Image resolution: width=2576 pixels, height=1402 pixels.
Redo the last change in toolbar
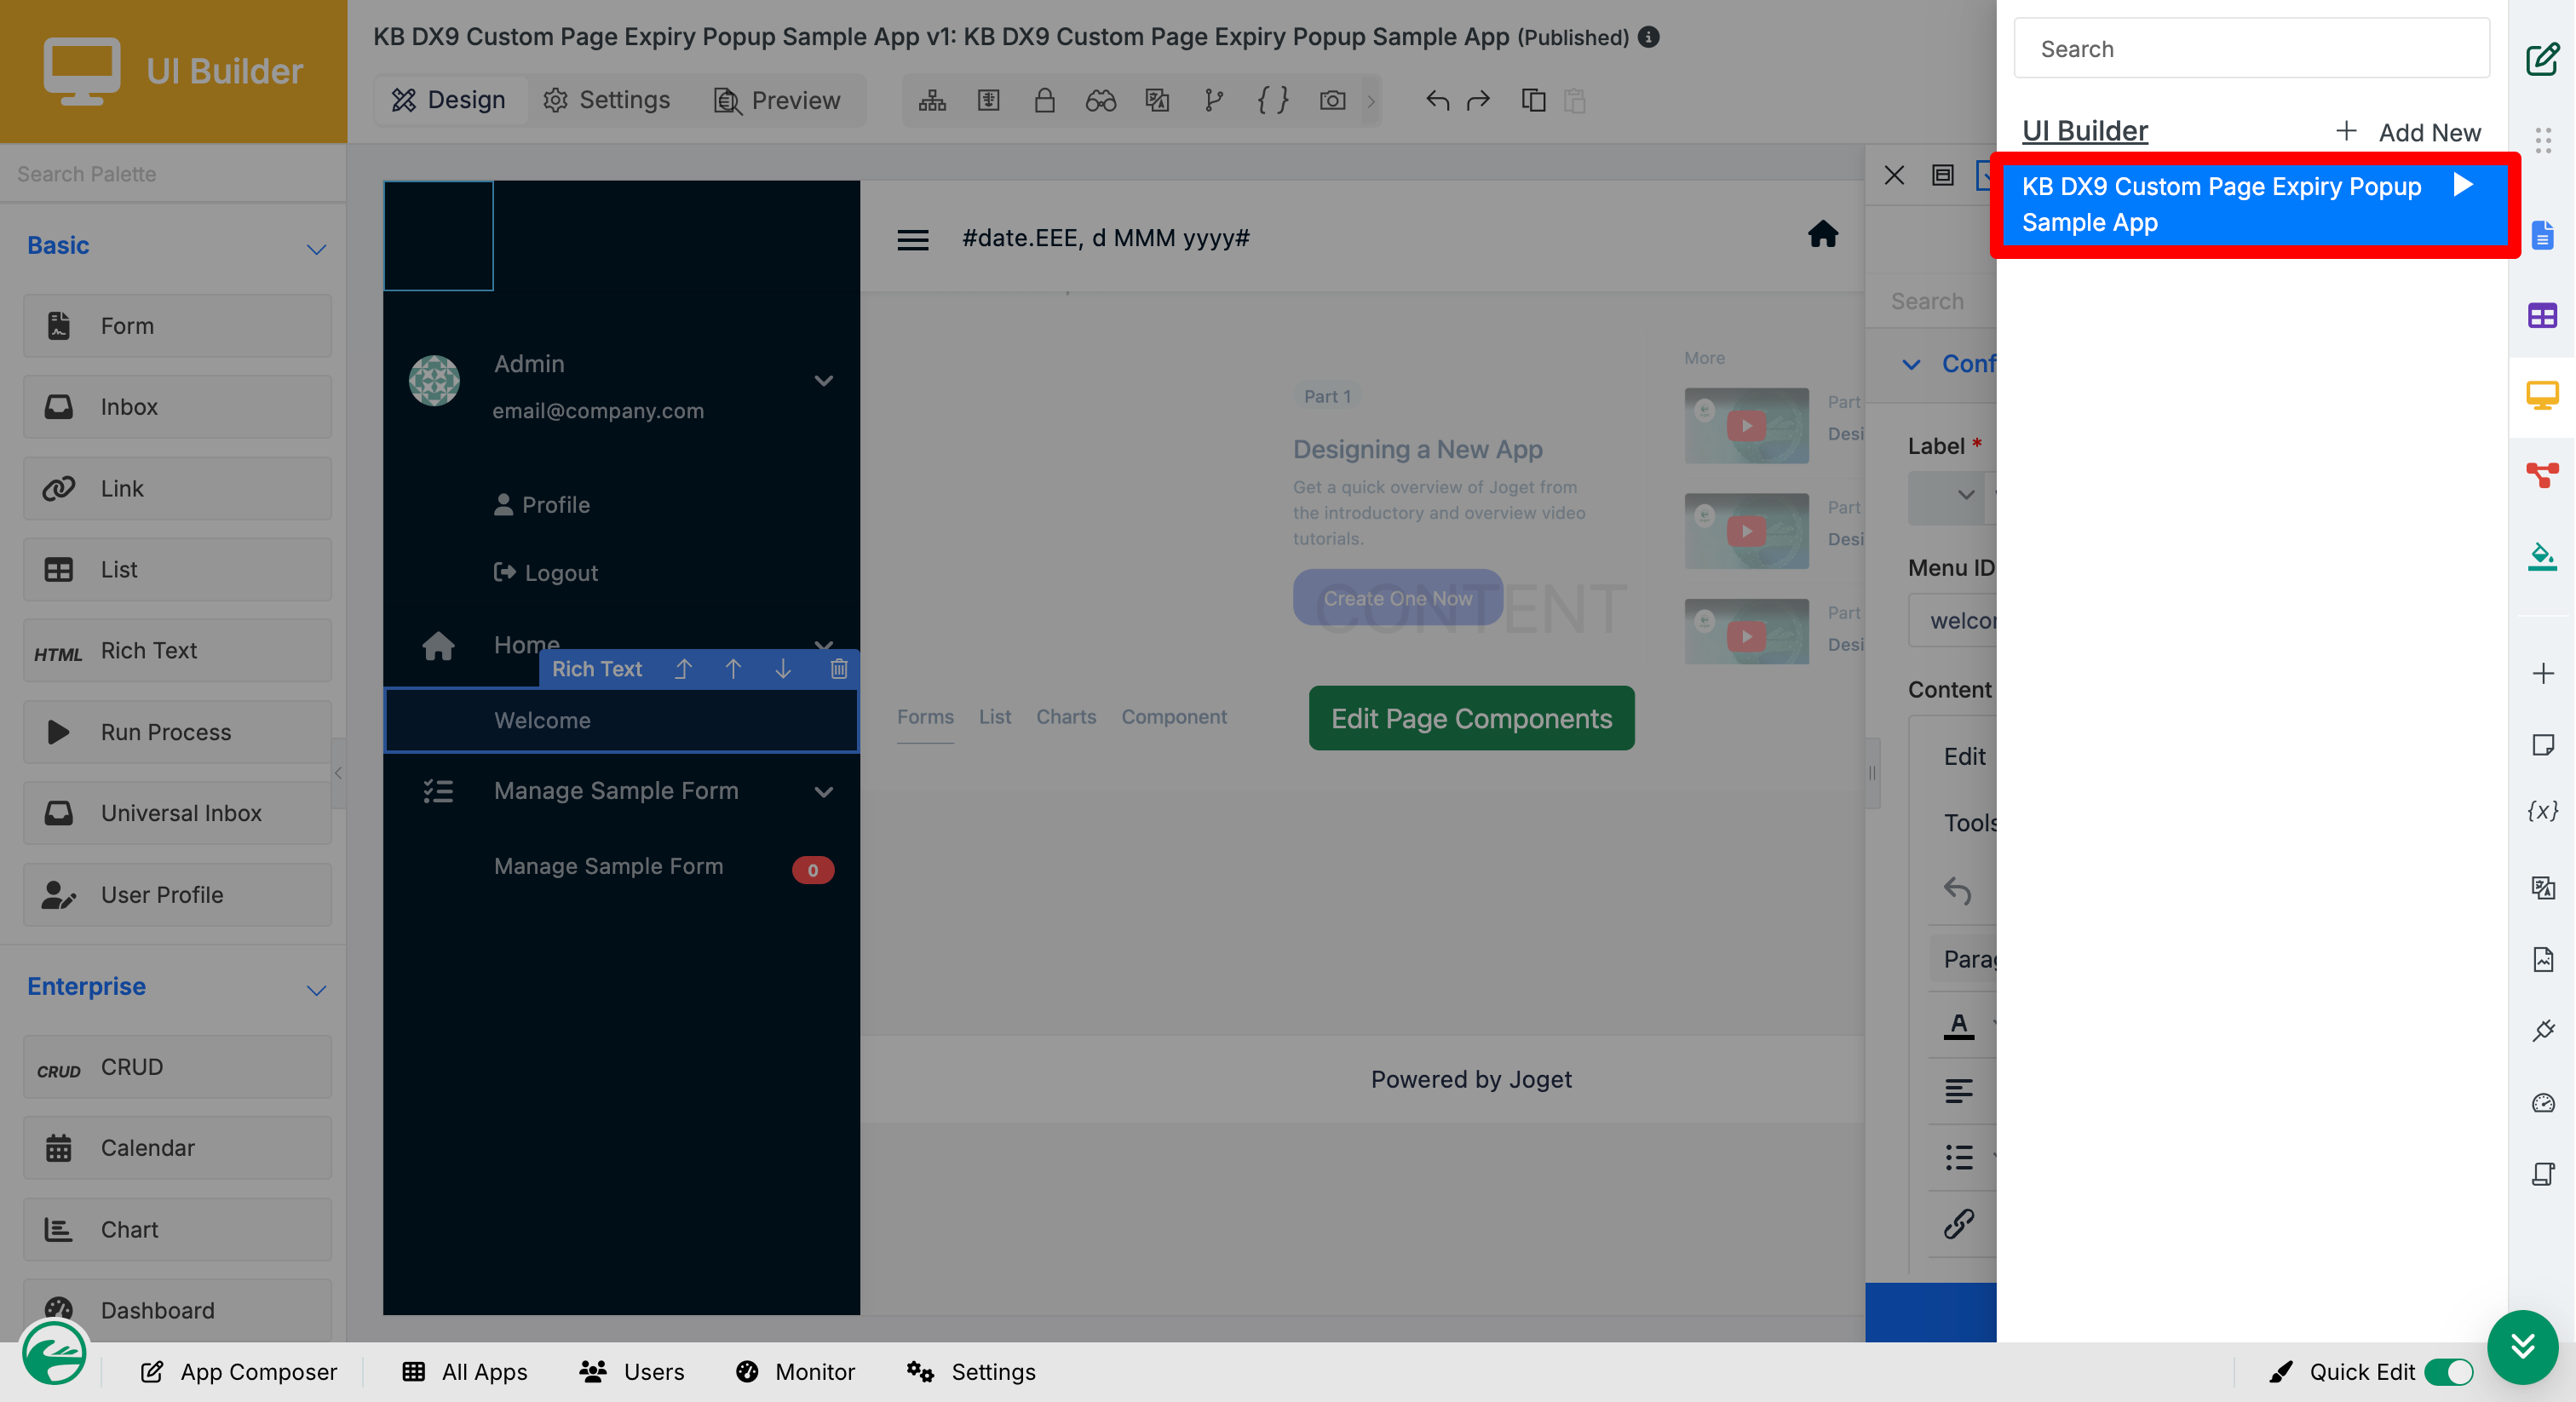1478,100
